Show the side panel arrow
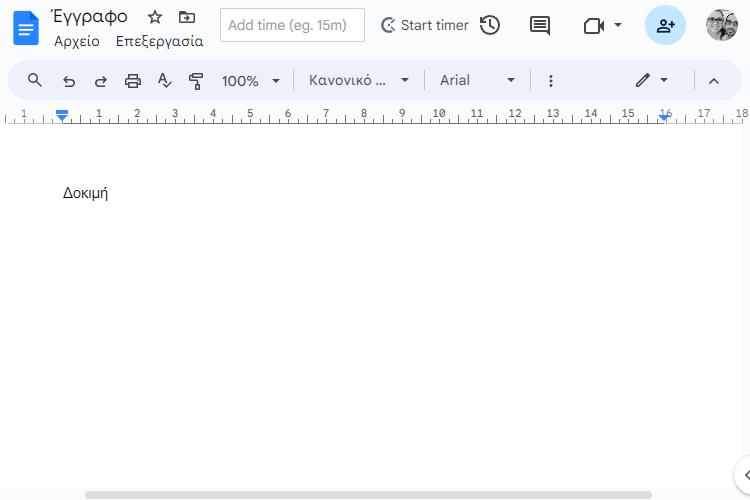The width and height of the screenshot is (750, 500). click(745, 475)
